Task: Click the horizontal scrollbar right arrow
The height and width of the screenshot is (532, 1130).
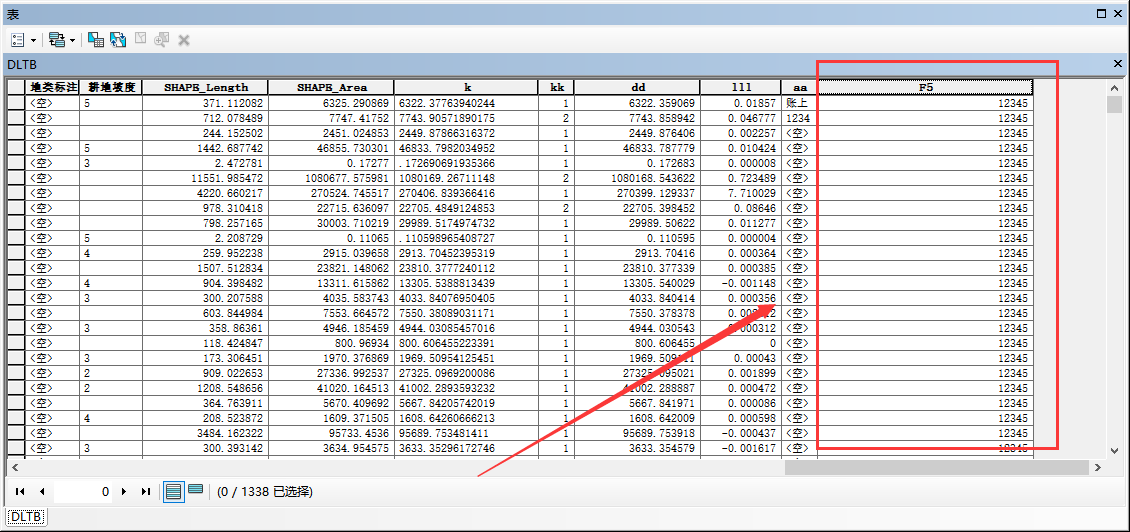Action: 1098,468
